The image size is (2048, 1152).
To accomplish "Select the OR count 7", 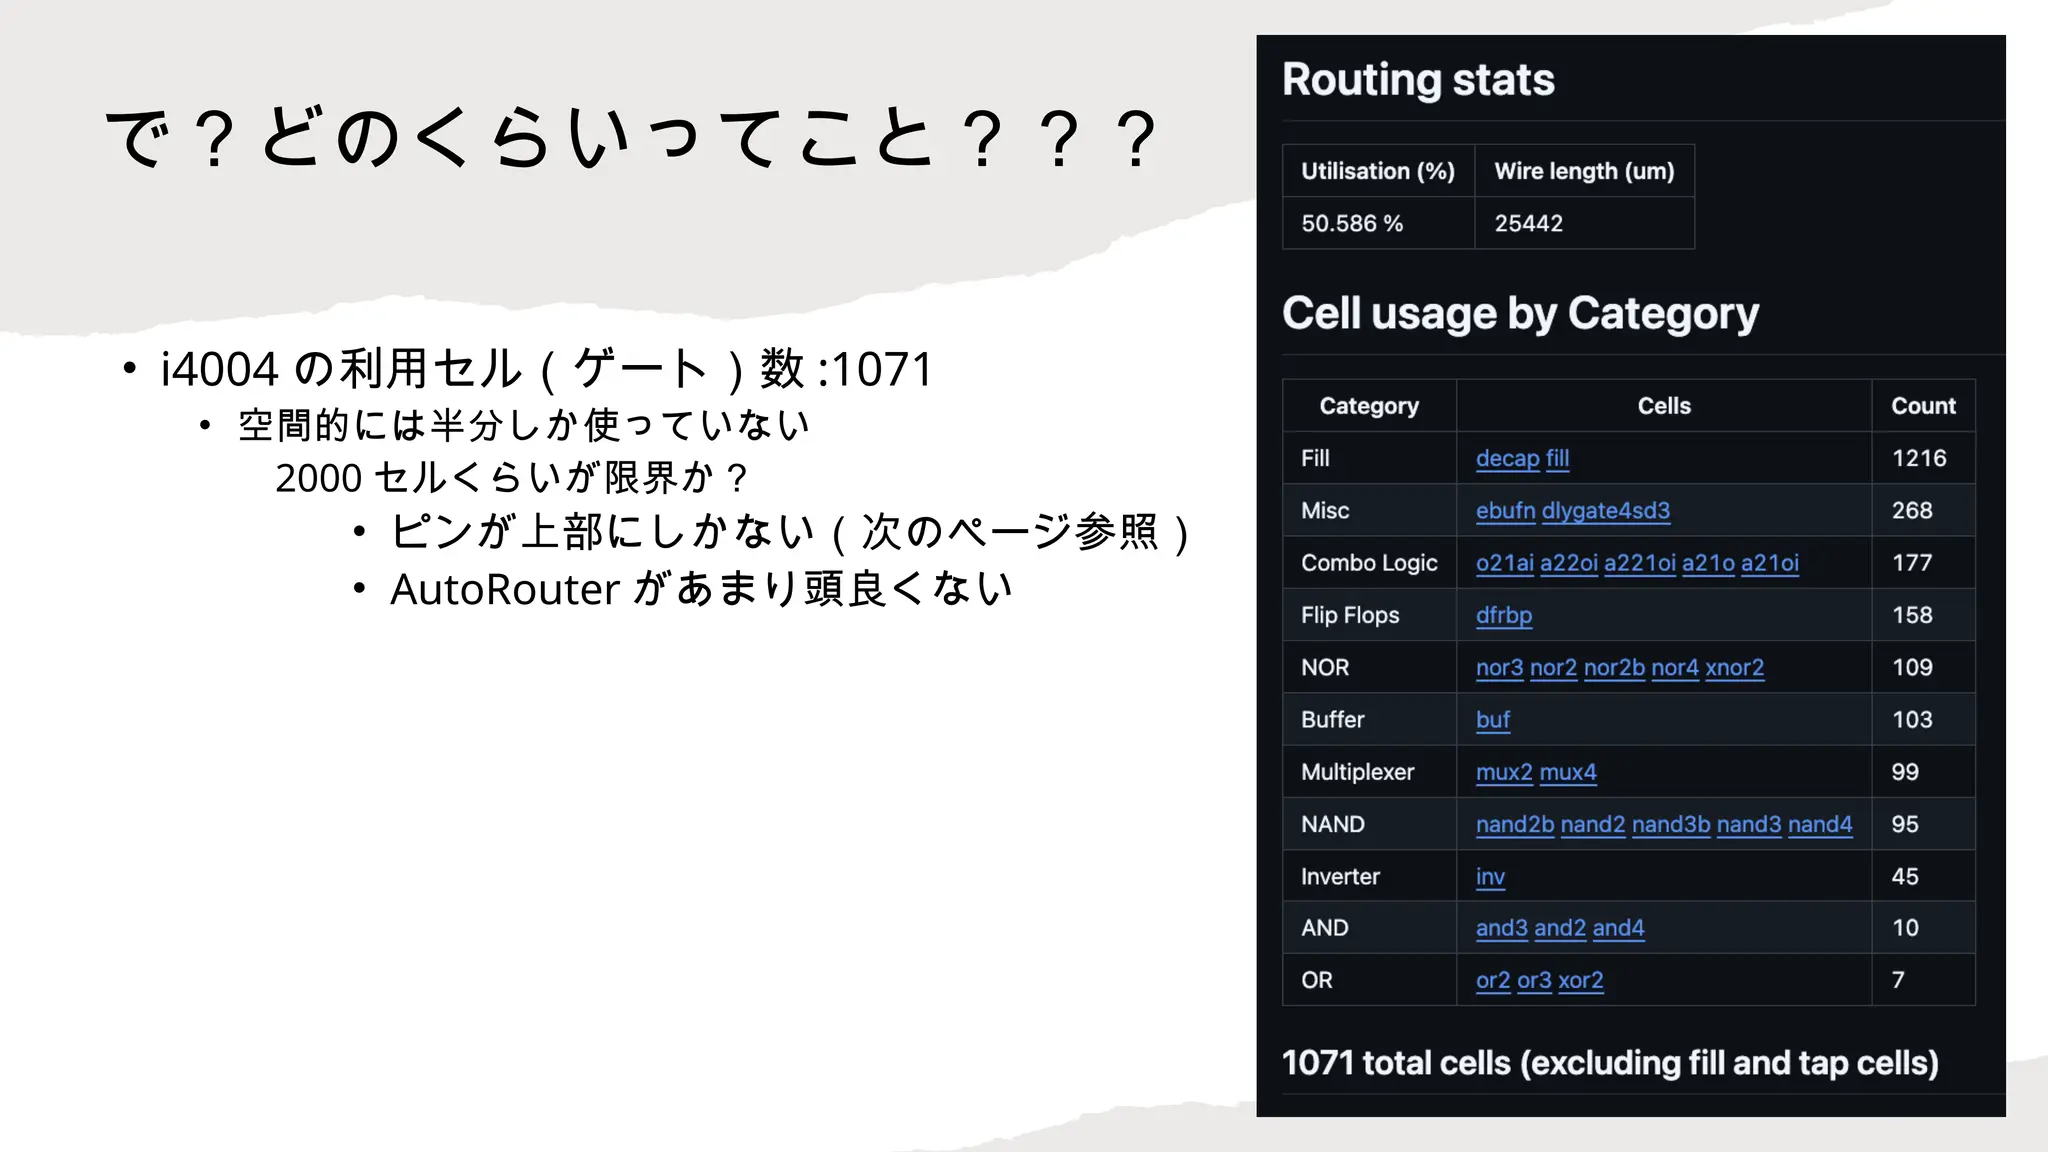I will click(1898, 980).
